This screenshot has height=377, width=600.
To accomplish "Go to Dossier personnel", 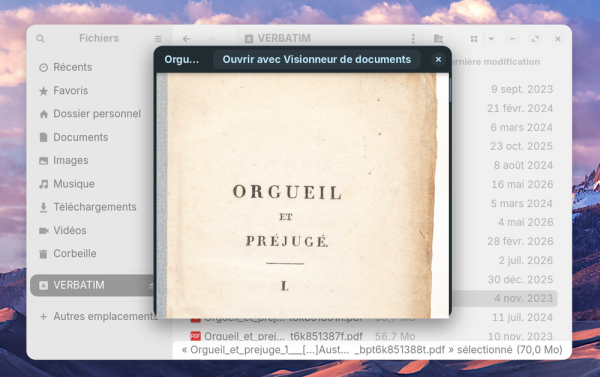I will coord(91,114).
